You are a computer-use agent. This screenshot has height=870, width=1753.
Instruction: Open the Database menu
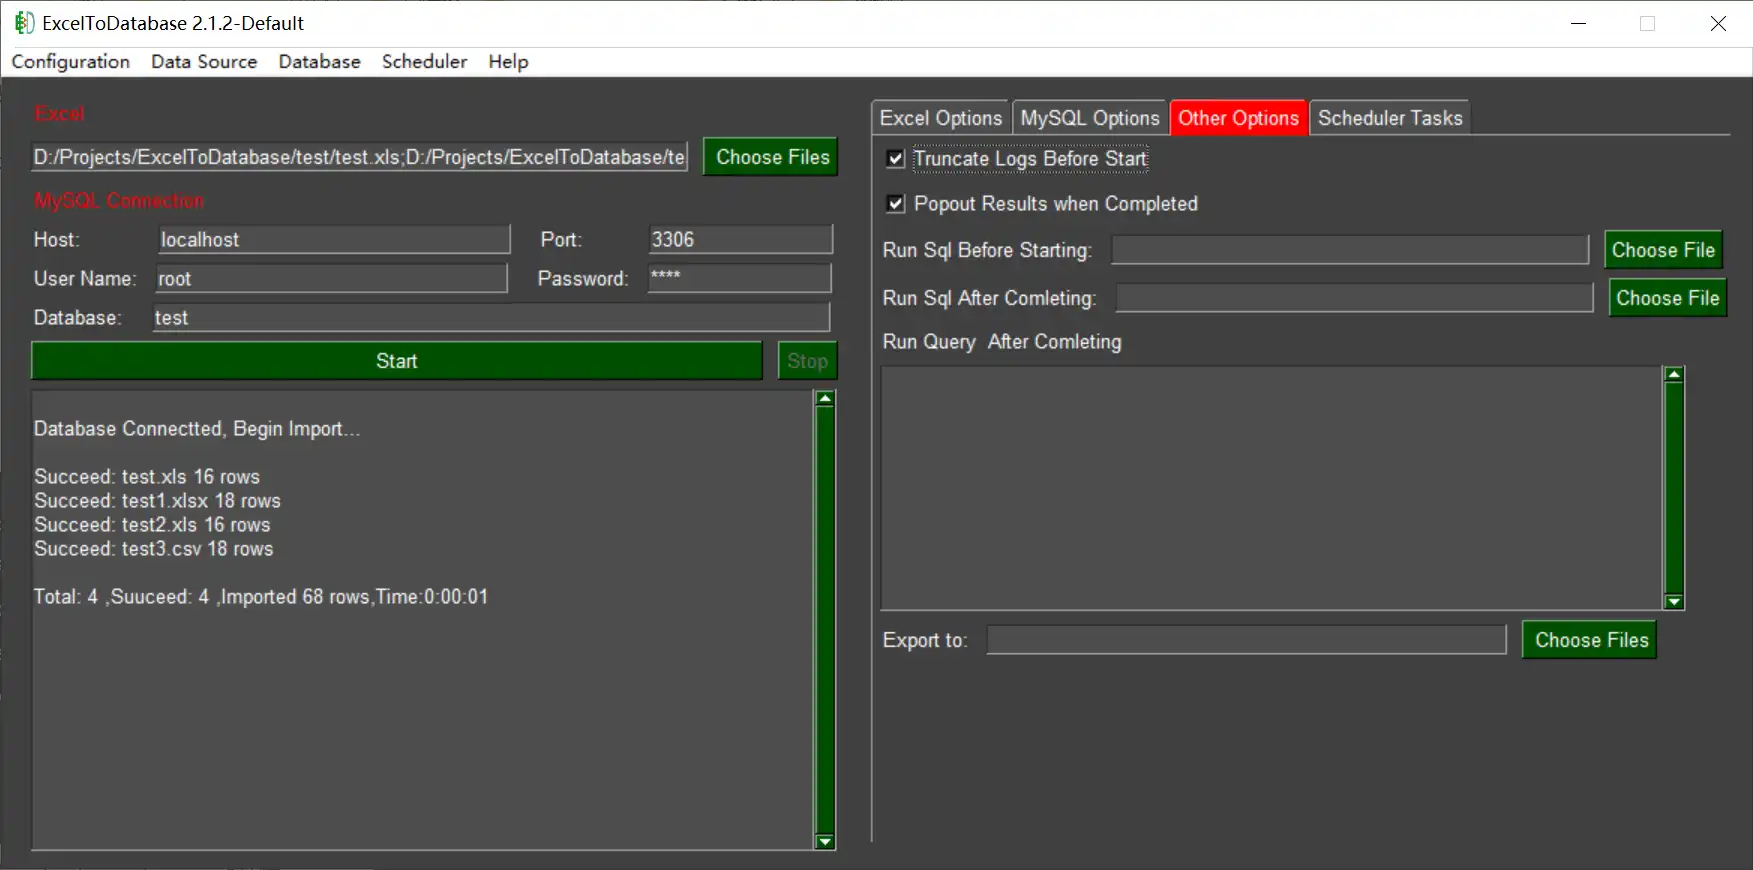(x=319, y=62)
